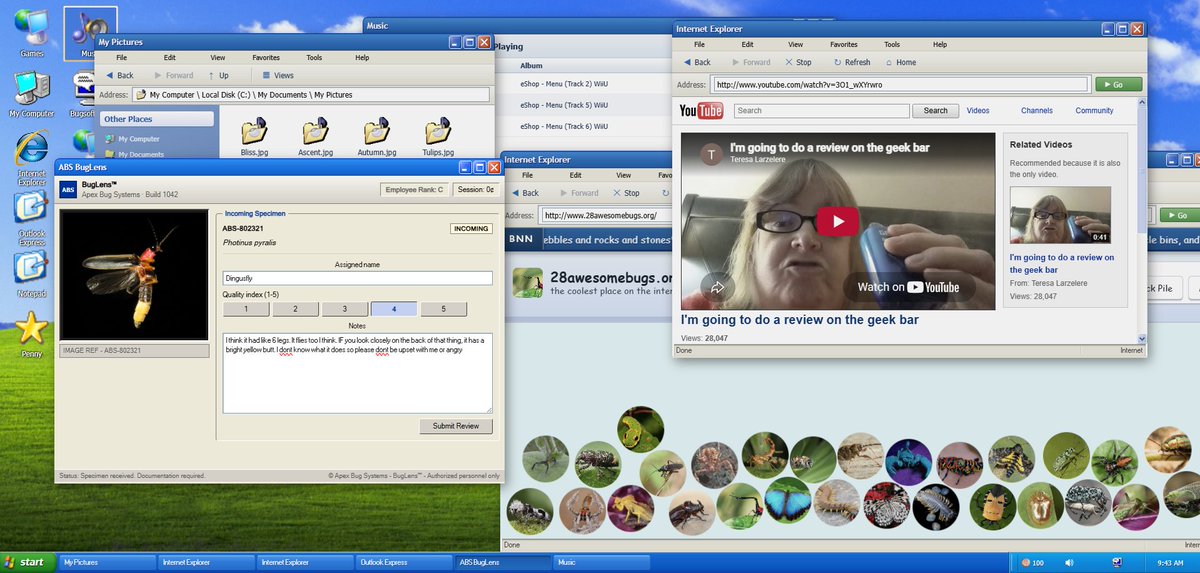The width and height of the screenshot is (1200, 573).
Task: Click the 28awesomebugs site logo icon
Action: pyautogui.click(x=527, y=283)
